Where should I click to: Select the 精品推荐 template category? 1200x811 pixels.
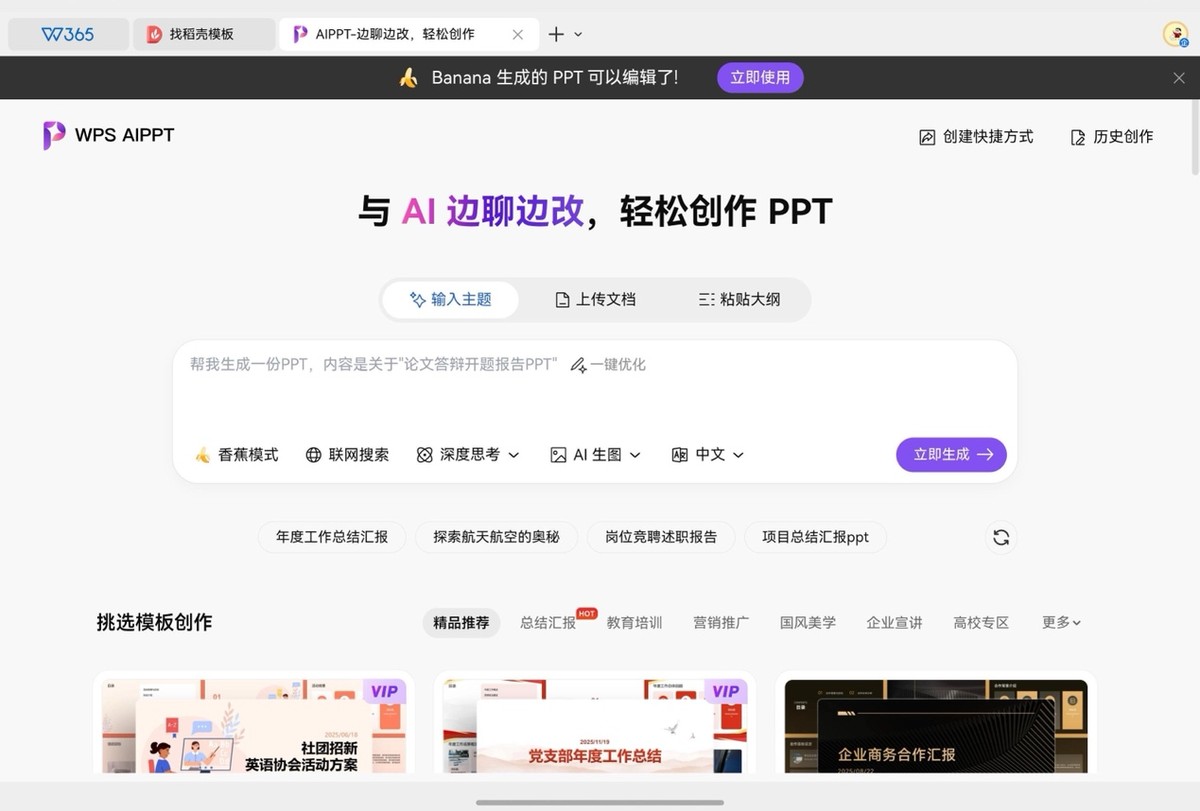(x=461, y=622)
